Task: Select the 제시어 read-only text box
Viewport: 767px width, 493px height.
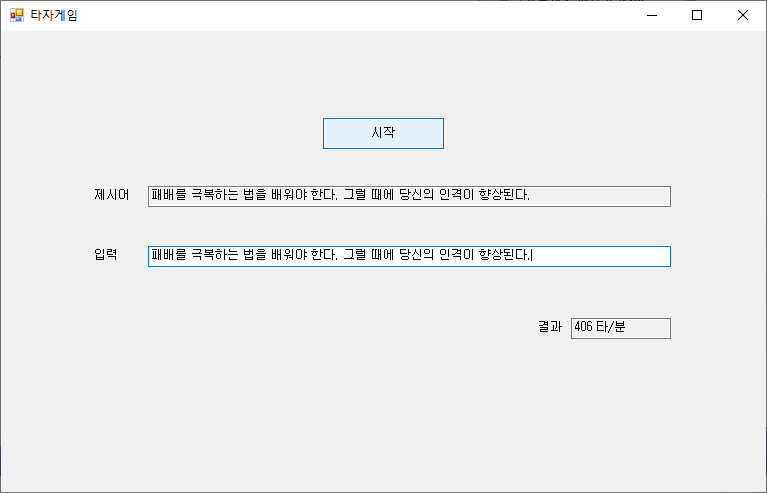Action: point(409,196)
